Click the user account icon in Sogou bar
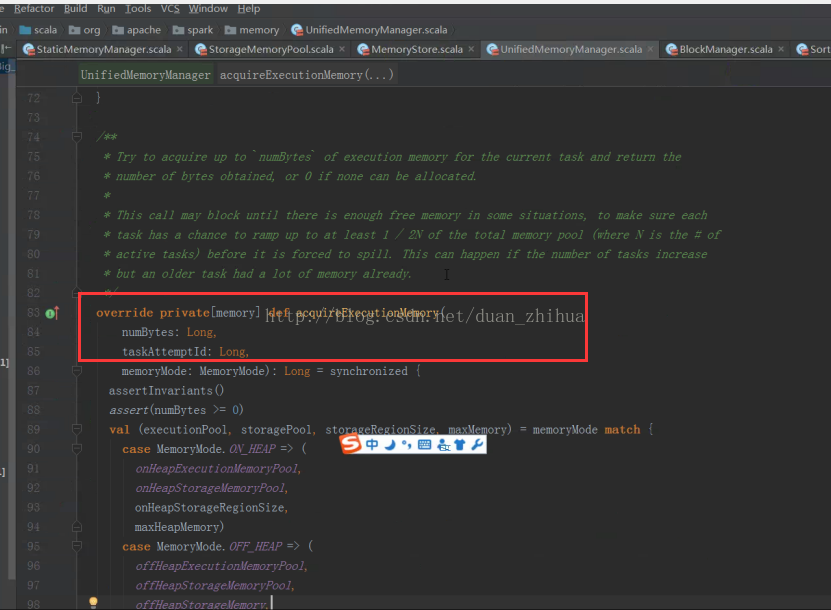Image resolution: width=831 pixels, height=610 pixels. click(443, 445)
